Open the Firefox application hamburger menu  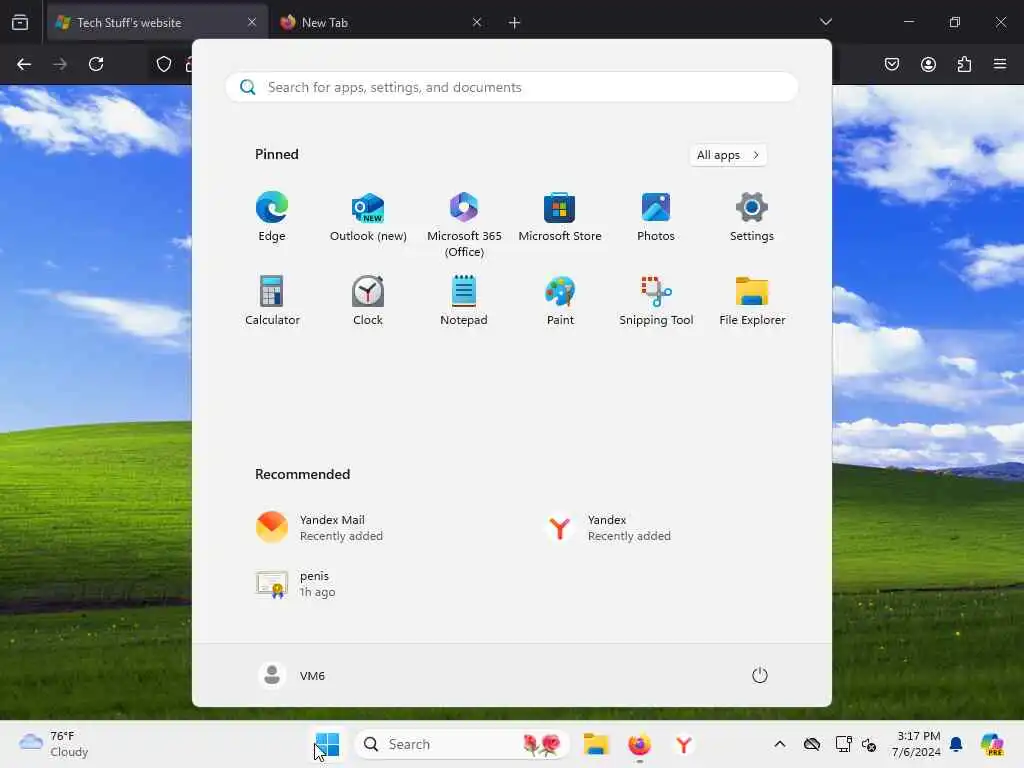click(1000, 64)
